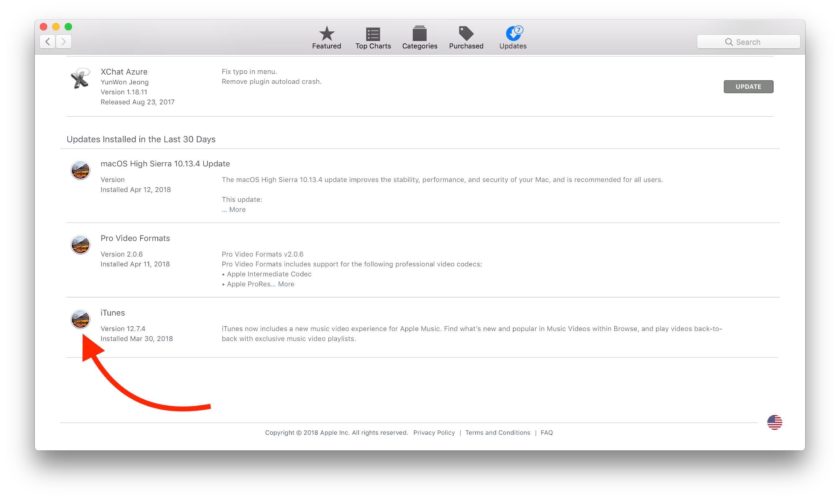Viewport: 840px width, 500px height.
Task: Click the iTunes update icon
Action: tap(80, 319)
